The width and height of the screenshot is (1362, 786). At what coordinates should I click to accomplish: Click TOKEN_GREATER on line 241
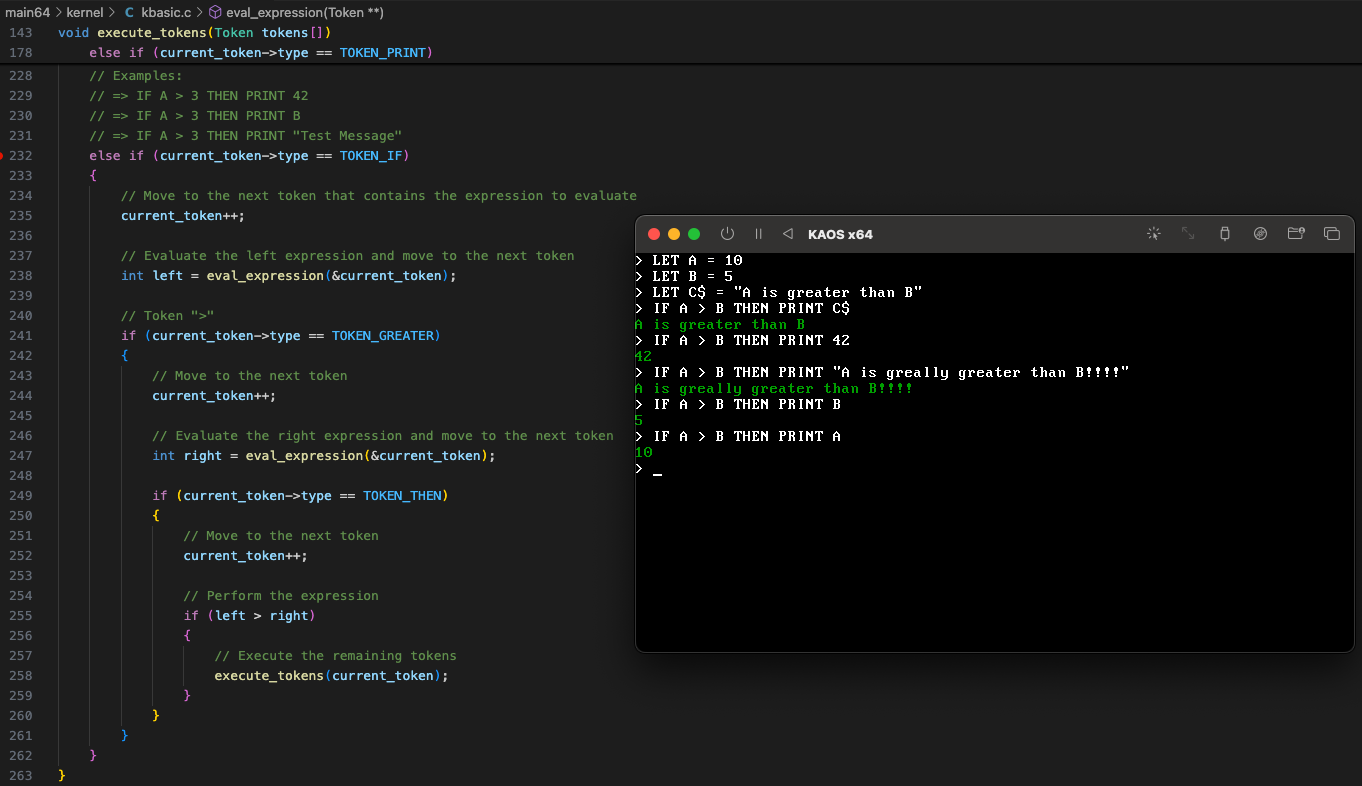[382, 336]
